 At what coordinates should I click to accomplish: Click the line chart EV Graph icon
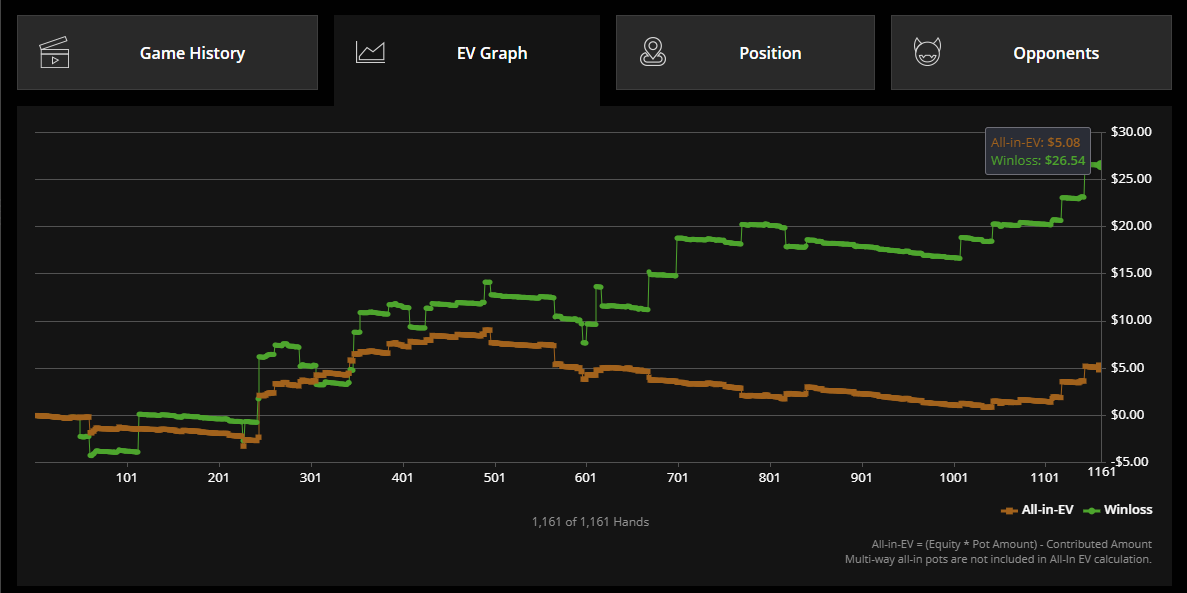coord(370,52)
